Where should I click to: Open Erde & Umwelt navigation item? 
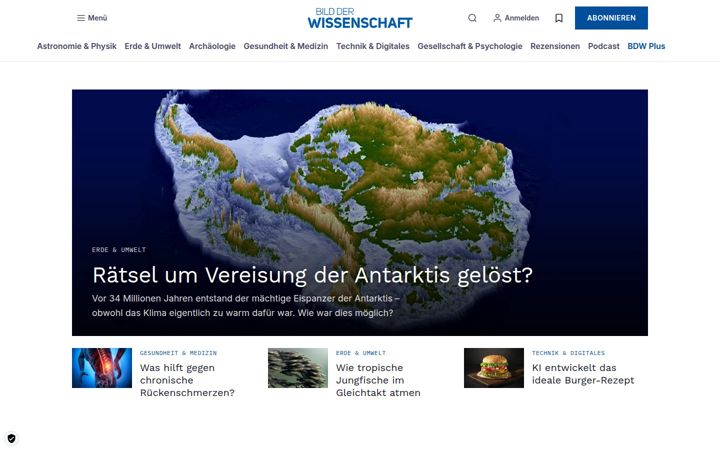[x=152, y=46]
